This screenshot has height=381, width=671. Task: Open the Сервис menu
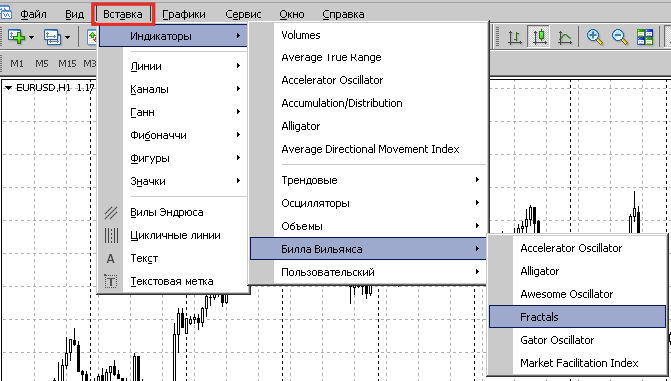pos(243,14)
